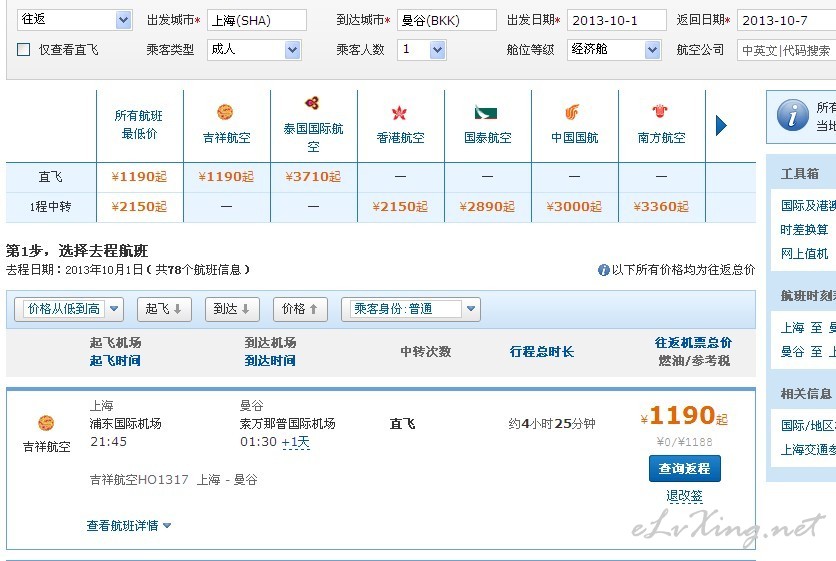Click the +1天 arrival note link
The image size is (836, 561).
pyautogui.click(x=295, y=442)
